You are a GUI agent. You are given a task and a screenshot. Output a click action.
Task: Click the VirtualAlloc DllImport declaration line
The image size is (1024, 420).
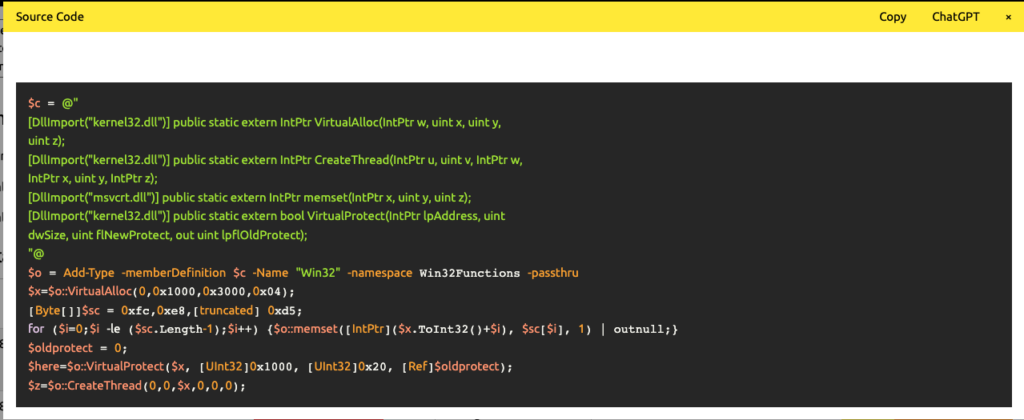tap(264, 122)
